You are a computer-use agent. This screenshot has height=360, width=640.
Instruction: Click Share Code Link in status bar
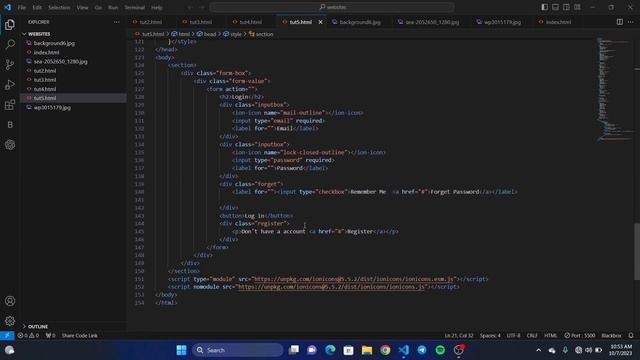tap(80, 336)
